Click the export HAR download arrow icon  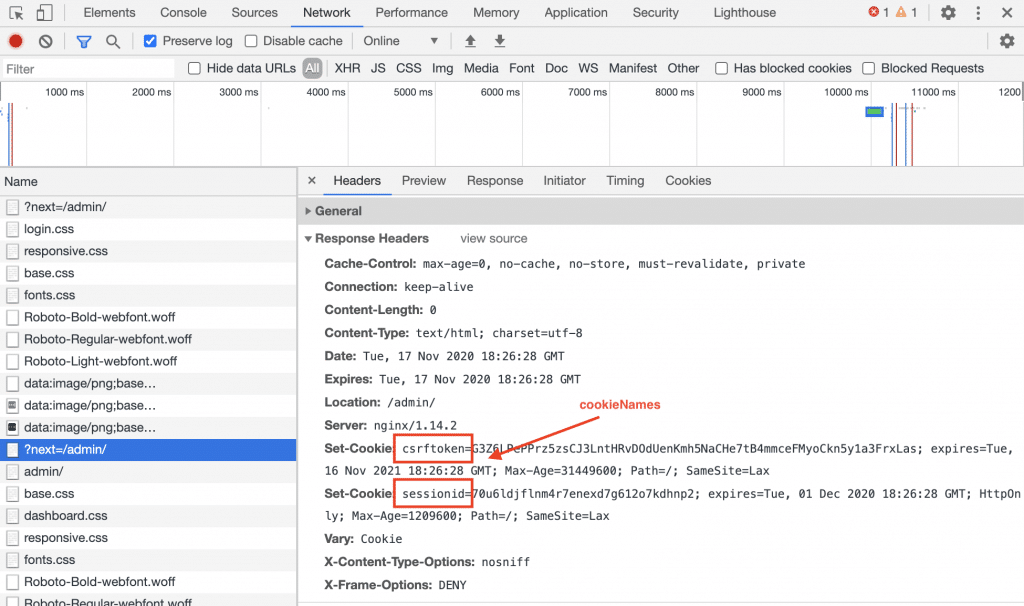tap(500, 41)
